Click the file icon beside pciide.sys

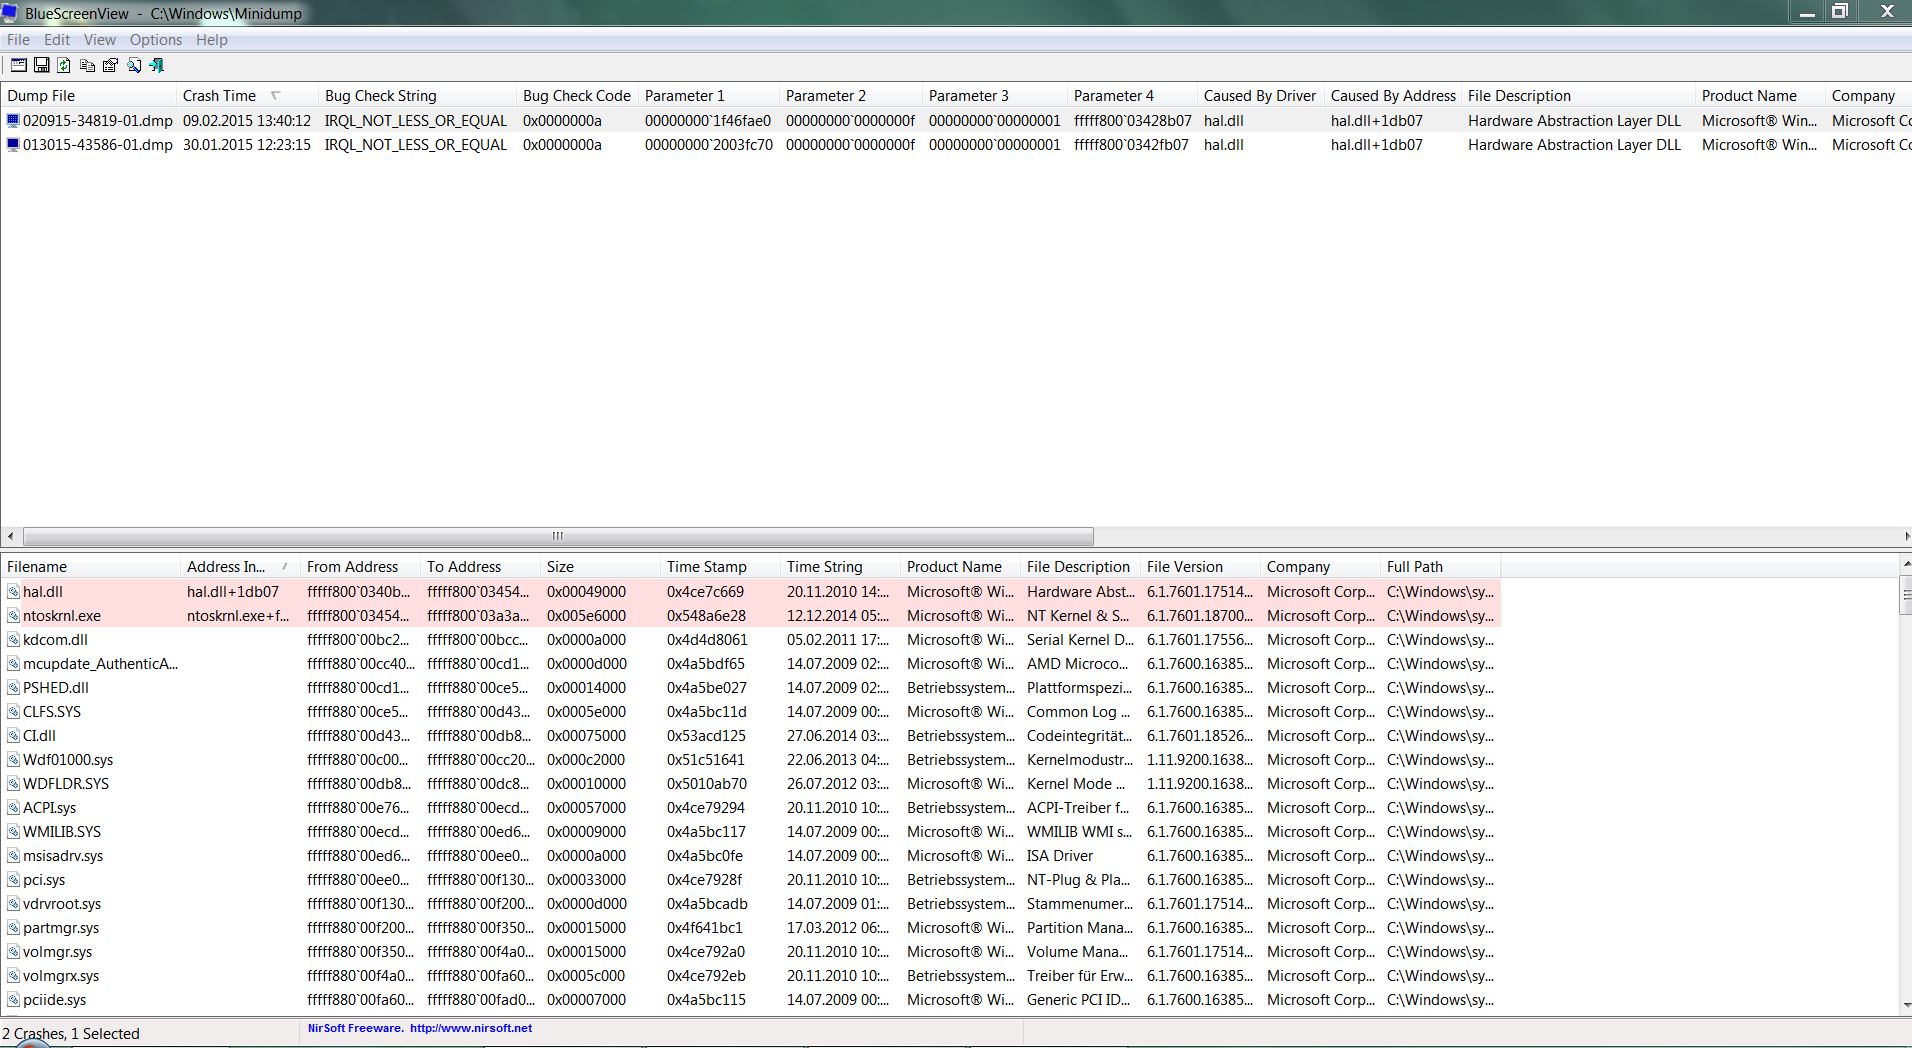coord(13,1000)
